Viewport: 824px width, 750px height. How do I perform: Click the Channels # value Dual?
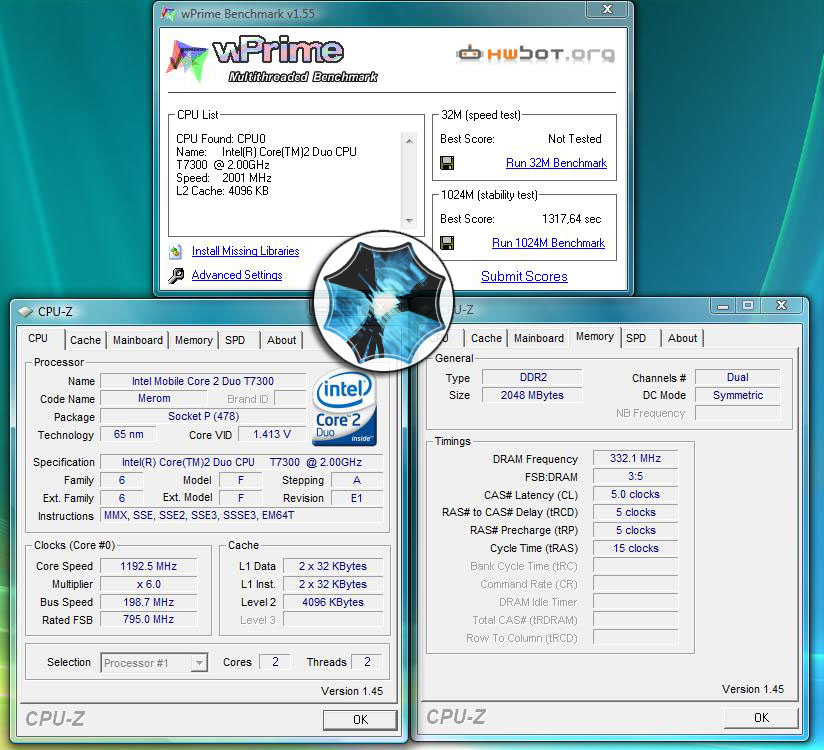[x=737, y=377]
